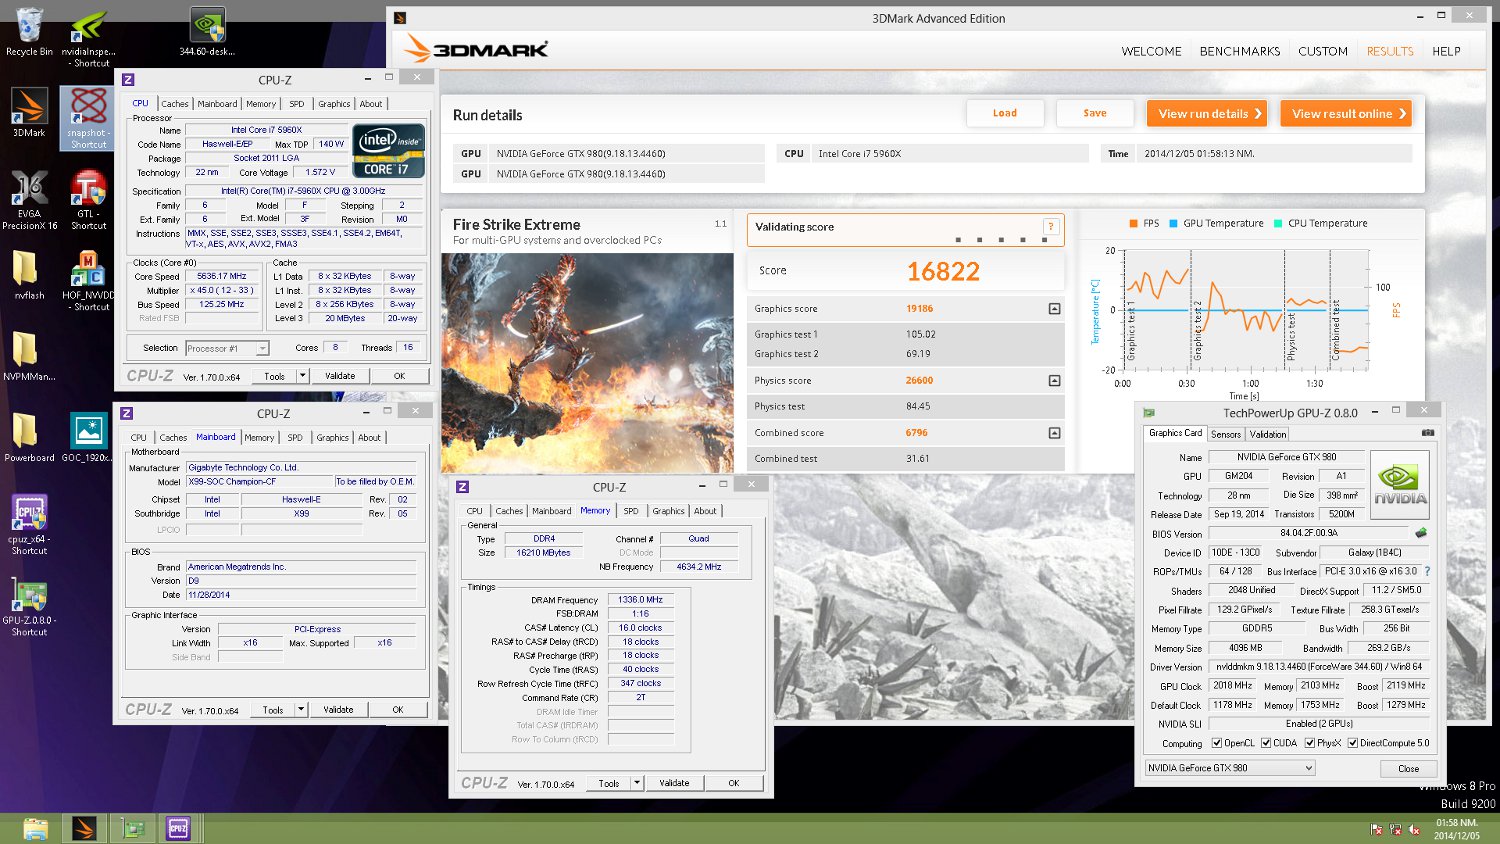Click View result online button
Image resolution: width=1500 pixels, height=844 pixels.
pos(1347,113)
